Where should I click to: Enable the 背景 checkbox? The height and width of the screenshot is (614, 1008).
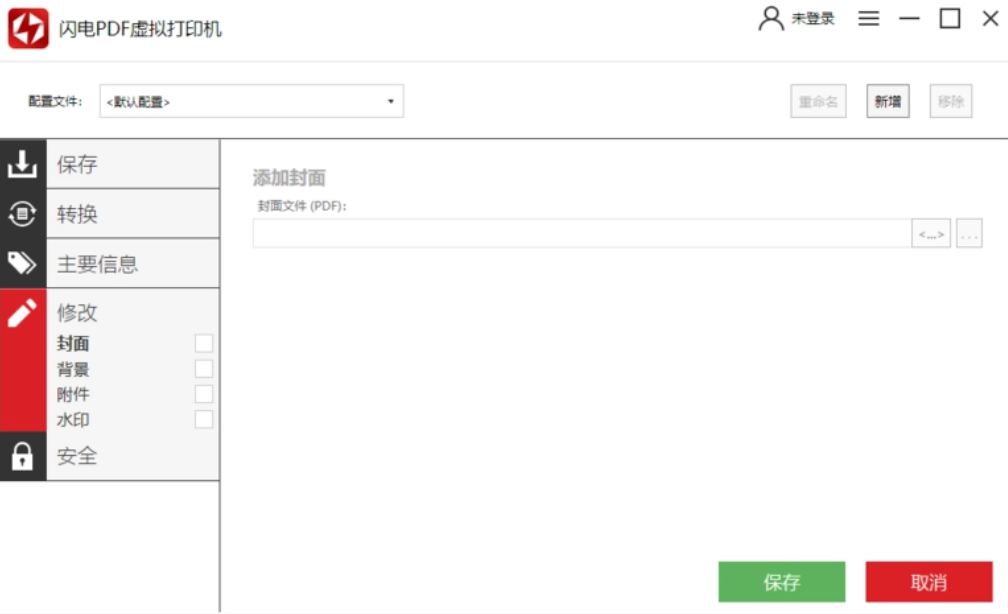(x=204, y=369)
